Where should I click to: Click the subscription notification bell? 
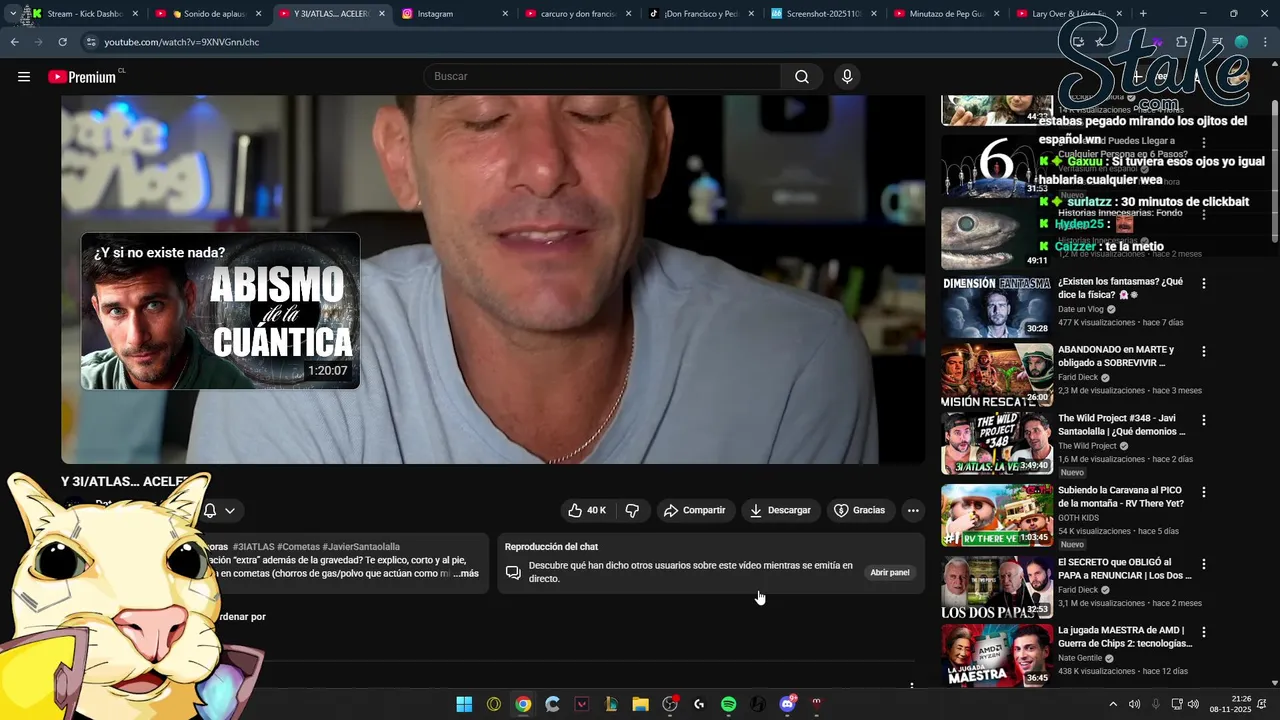point(210,510)
